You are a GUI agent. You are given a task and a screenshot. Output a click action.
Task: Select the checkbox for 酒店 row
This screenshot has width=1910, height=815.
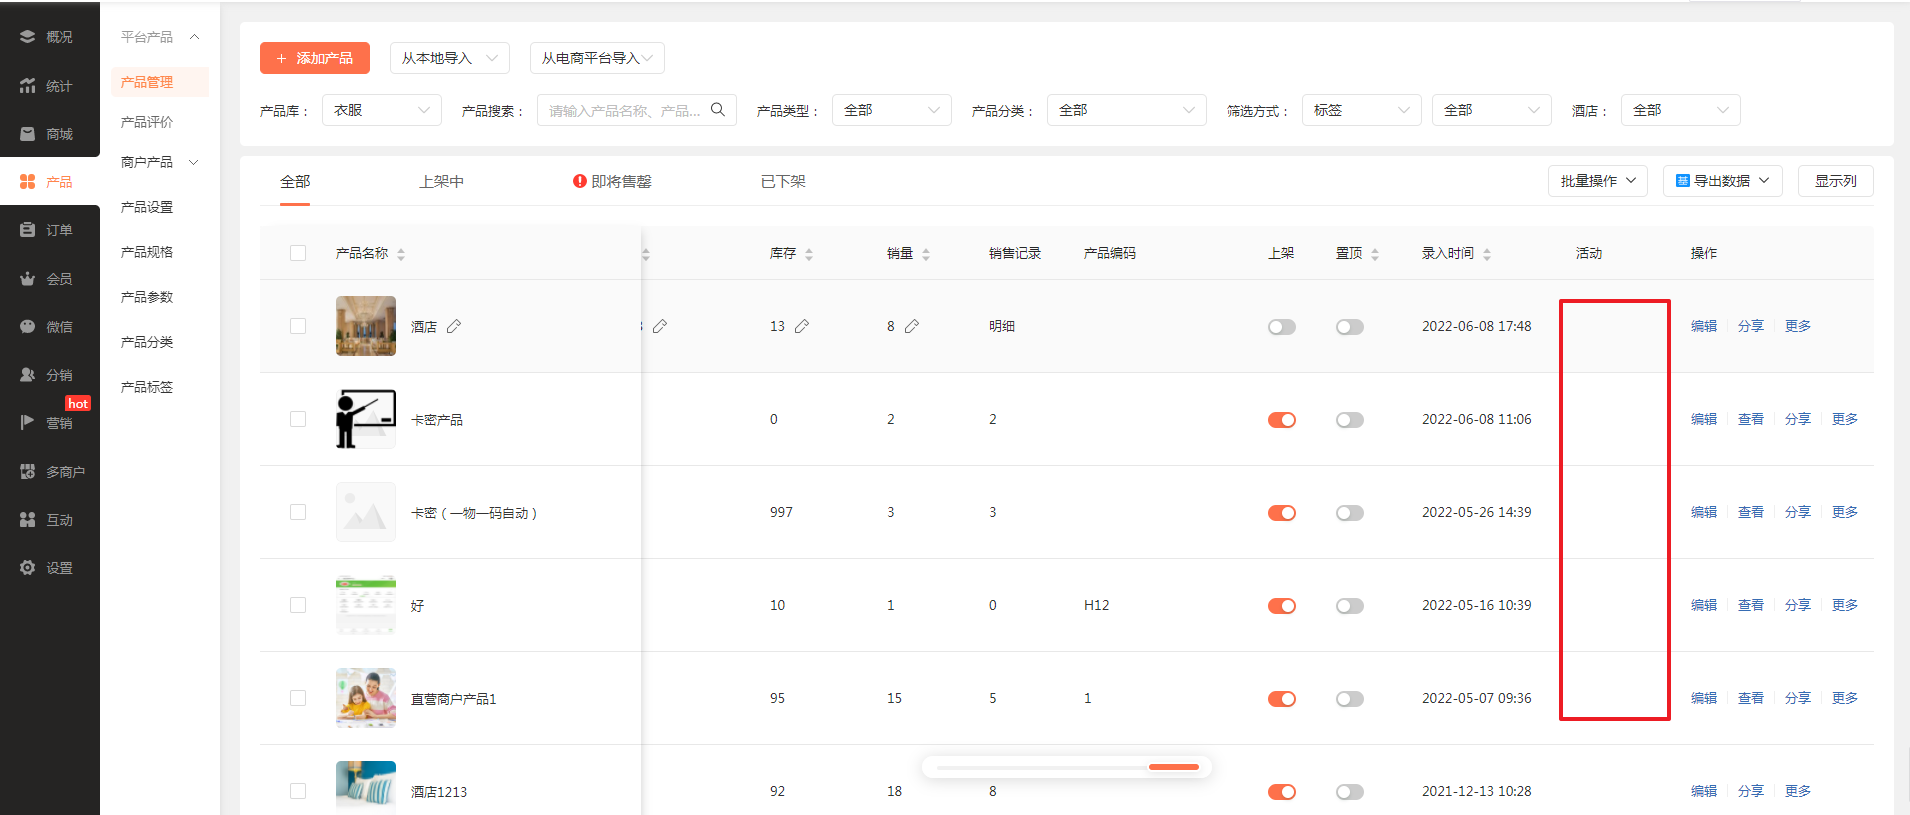click(x=298, y=326)
